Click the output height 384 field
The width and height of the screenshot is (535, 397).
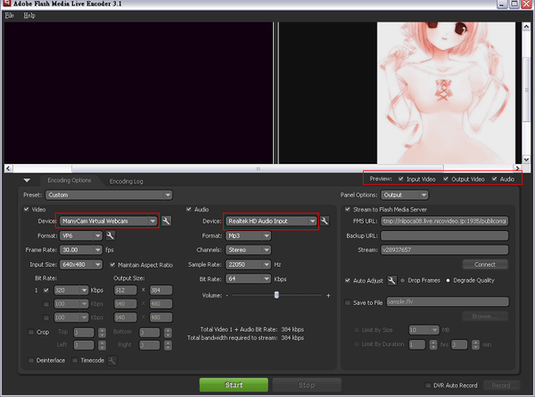tap(161, 290)
